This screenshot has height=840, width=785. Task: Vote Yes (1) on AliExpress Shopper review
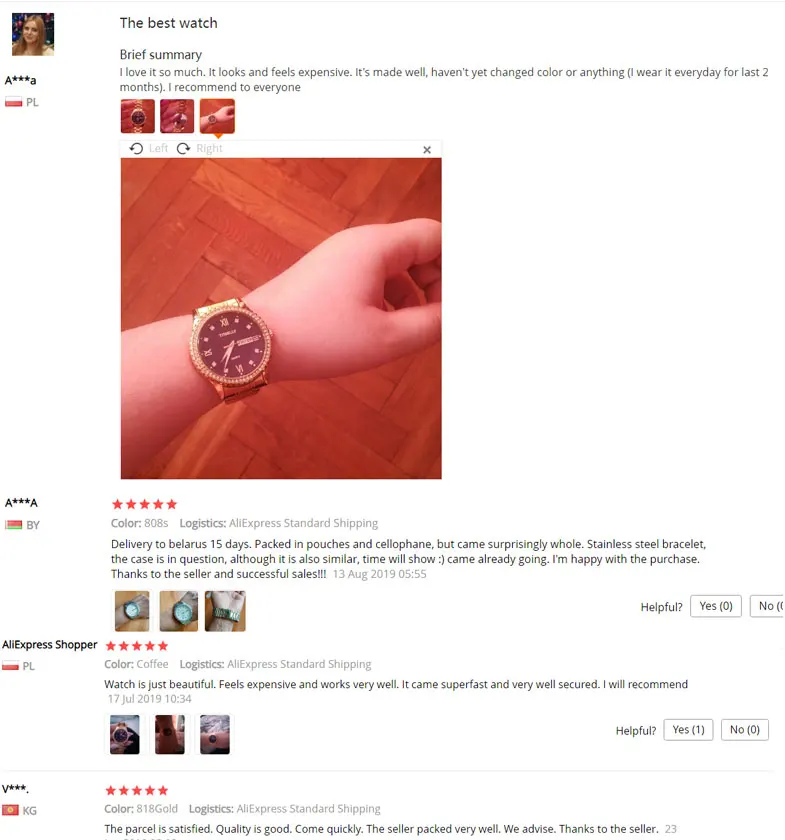click(x=689, y=730)
